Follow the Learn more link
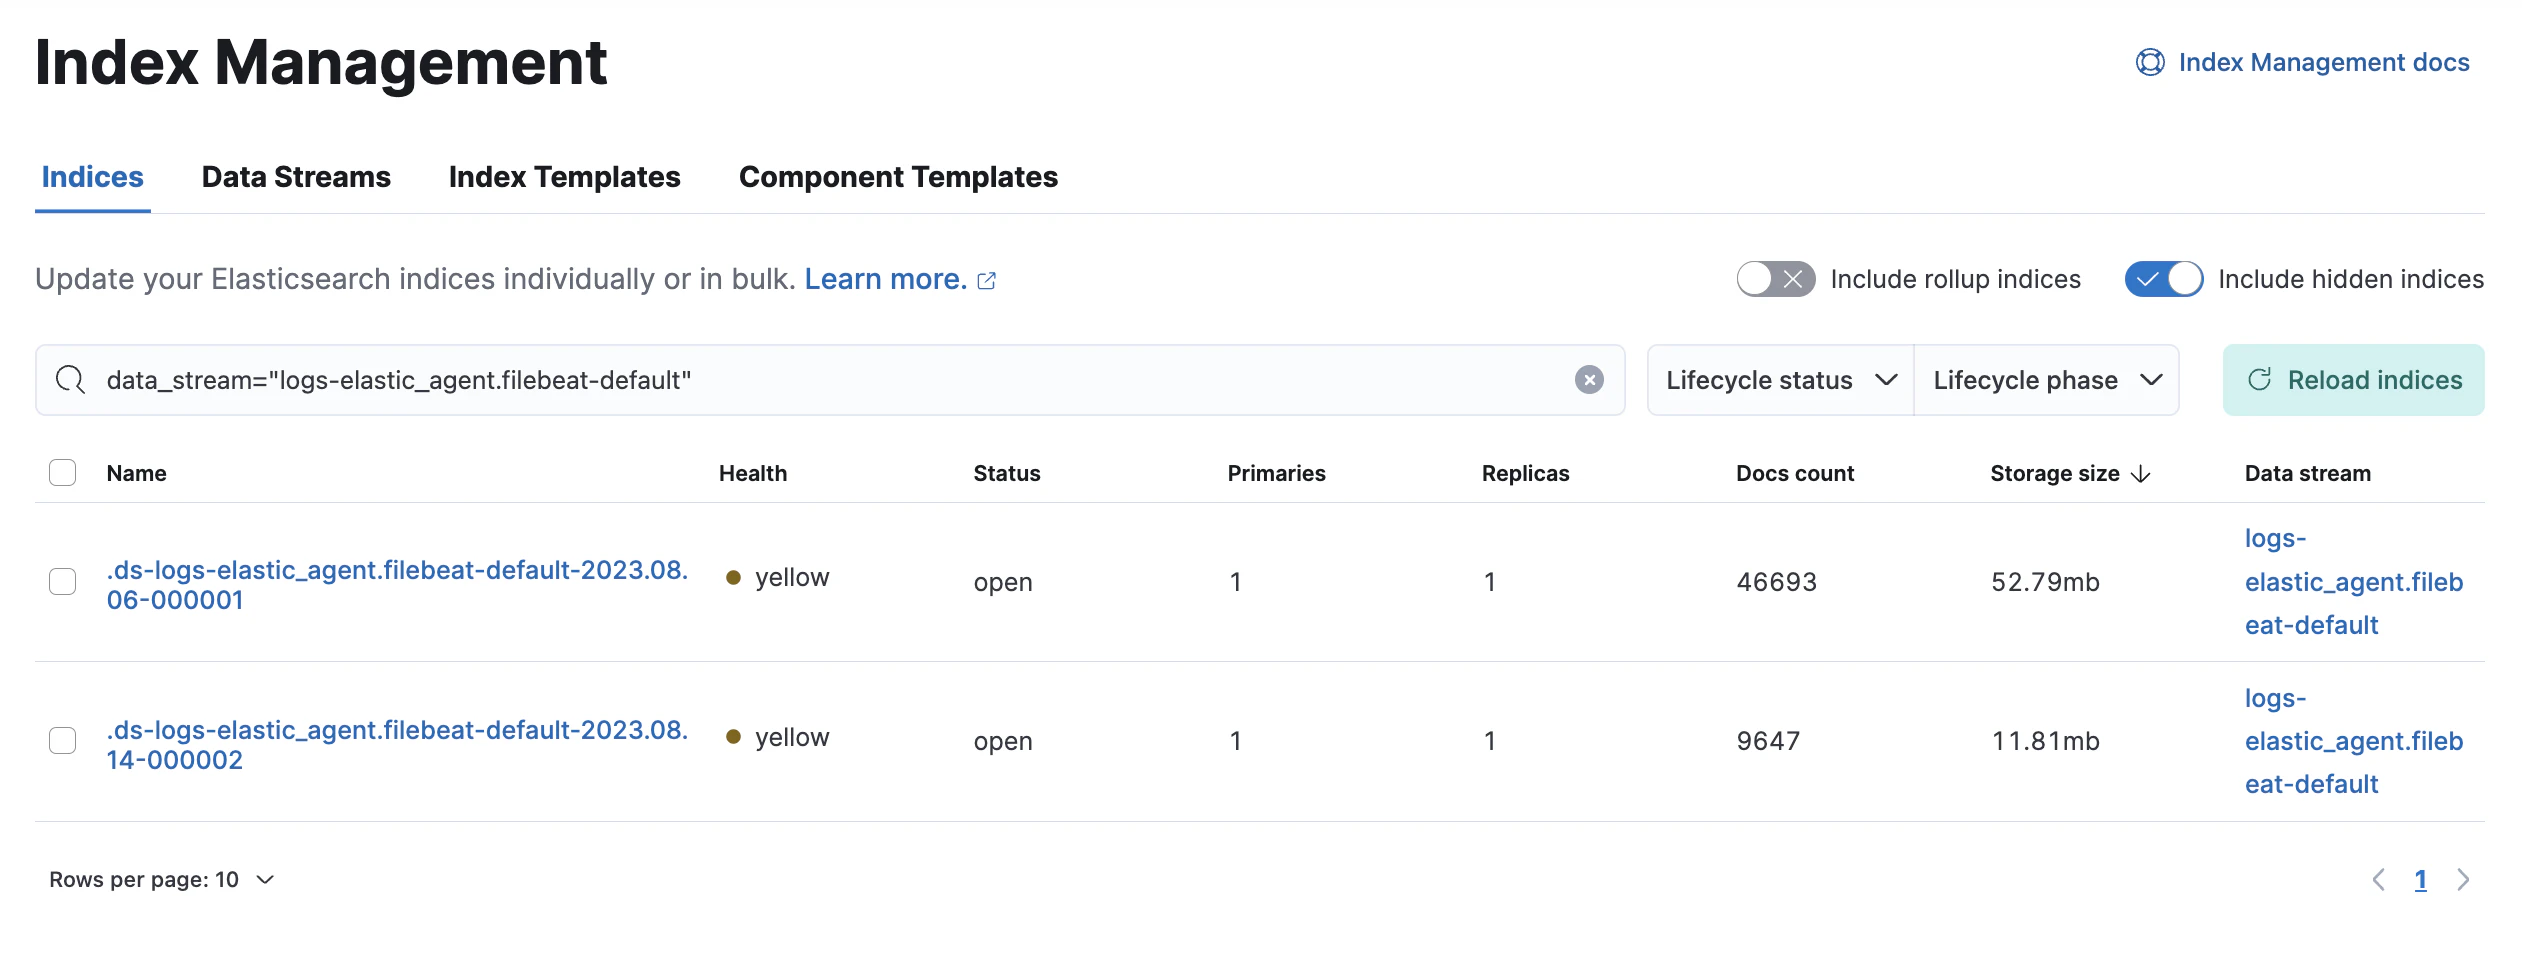This screenshot has width=2522, height=976. click(x=886, y=279)
